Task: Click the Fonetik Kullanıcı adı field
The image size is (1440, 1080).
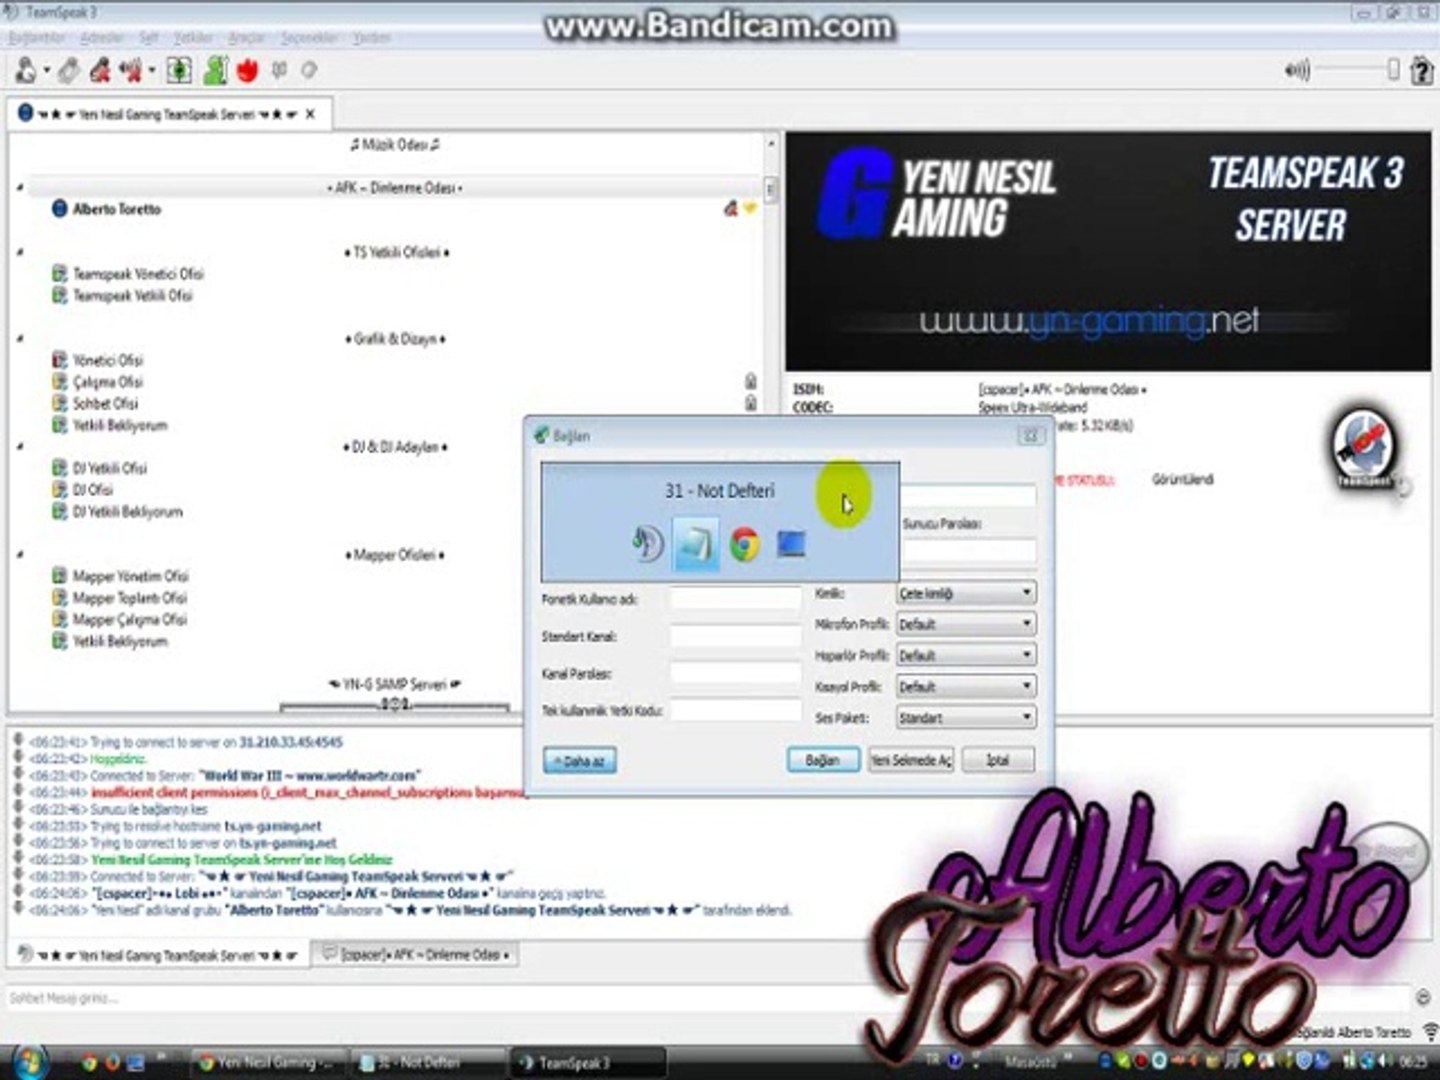Action: [x=735, y=599]
